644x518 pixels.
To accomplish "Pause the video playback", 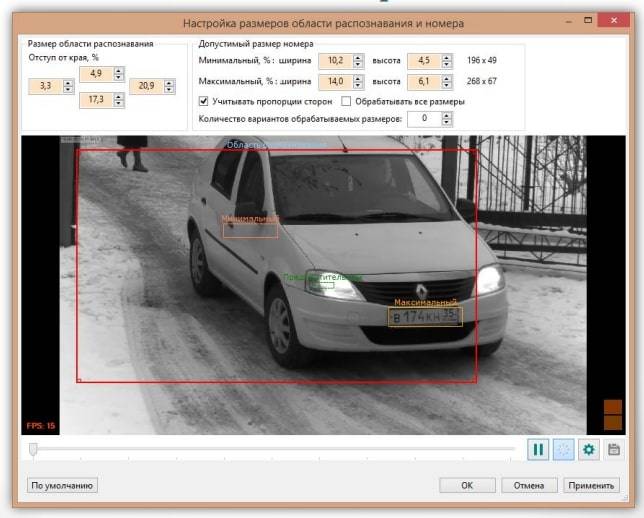I will 538,450.
